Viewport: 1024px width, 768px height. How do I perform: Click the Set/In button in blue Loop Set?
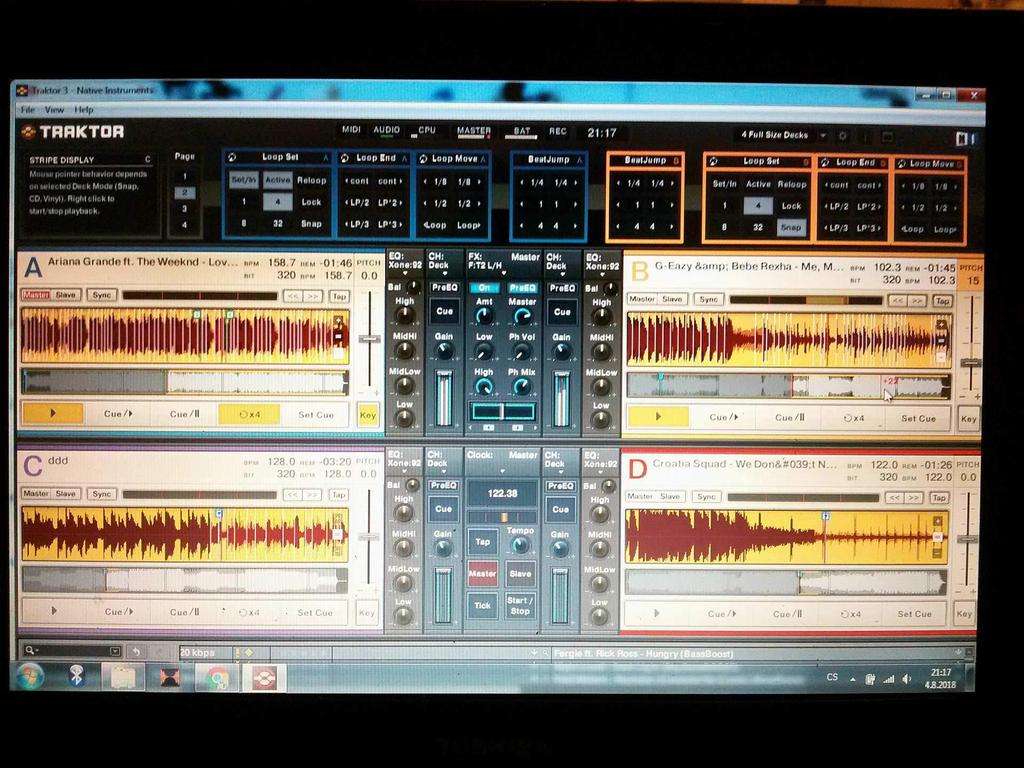[x=244, y=180]
